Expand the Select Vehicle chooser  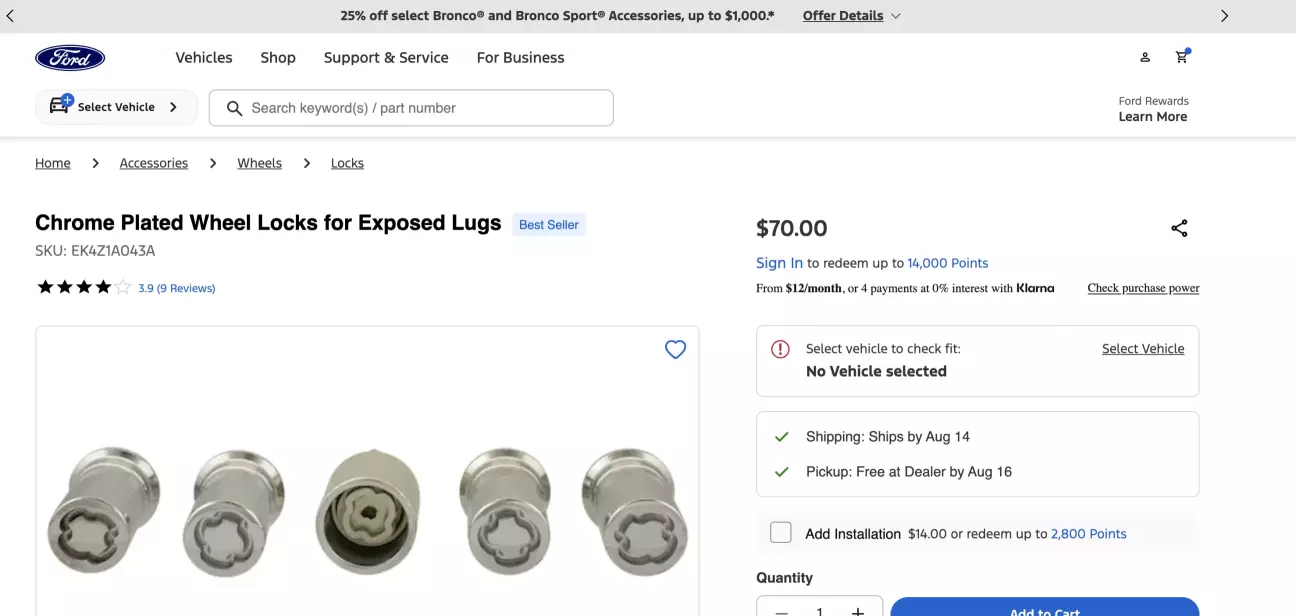(x=116, y=107)
